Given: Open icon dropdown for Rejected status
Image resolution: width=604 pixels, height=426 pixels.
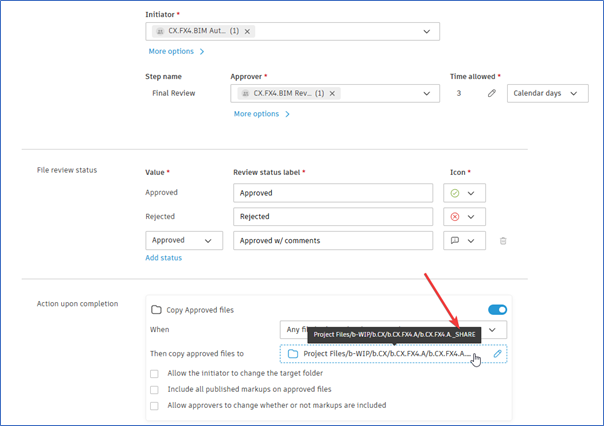Looking at the screenshot, I should click(464, 217).
